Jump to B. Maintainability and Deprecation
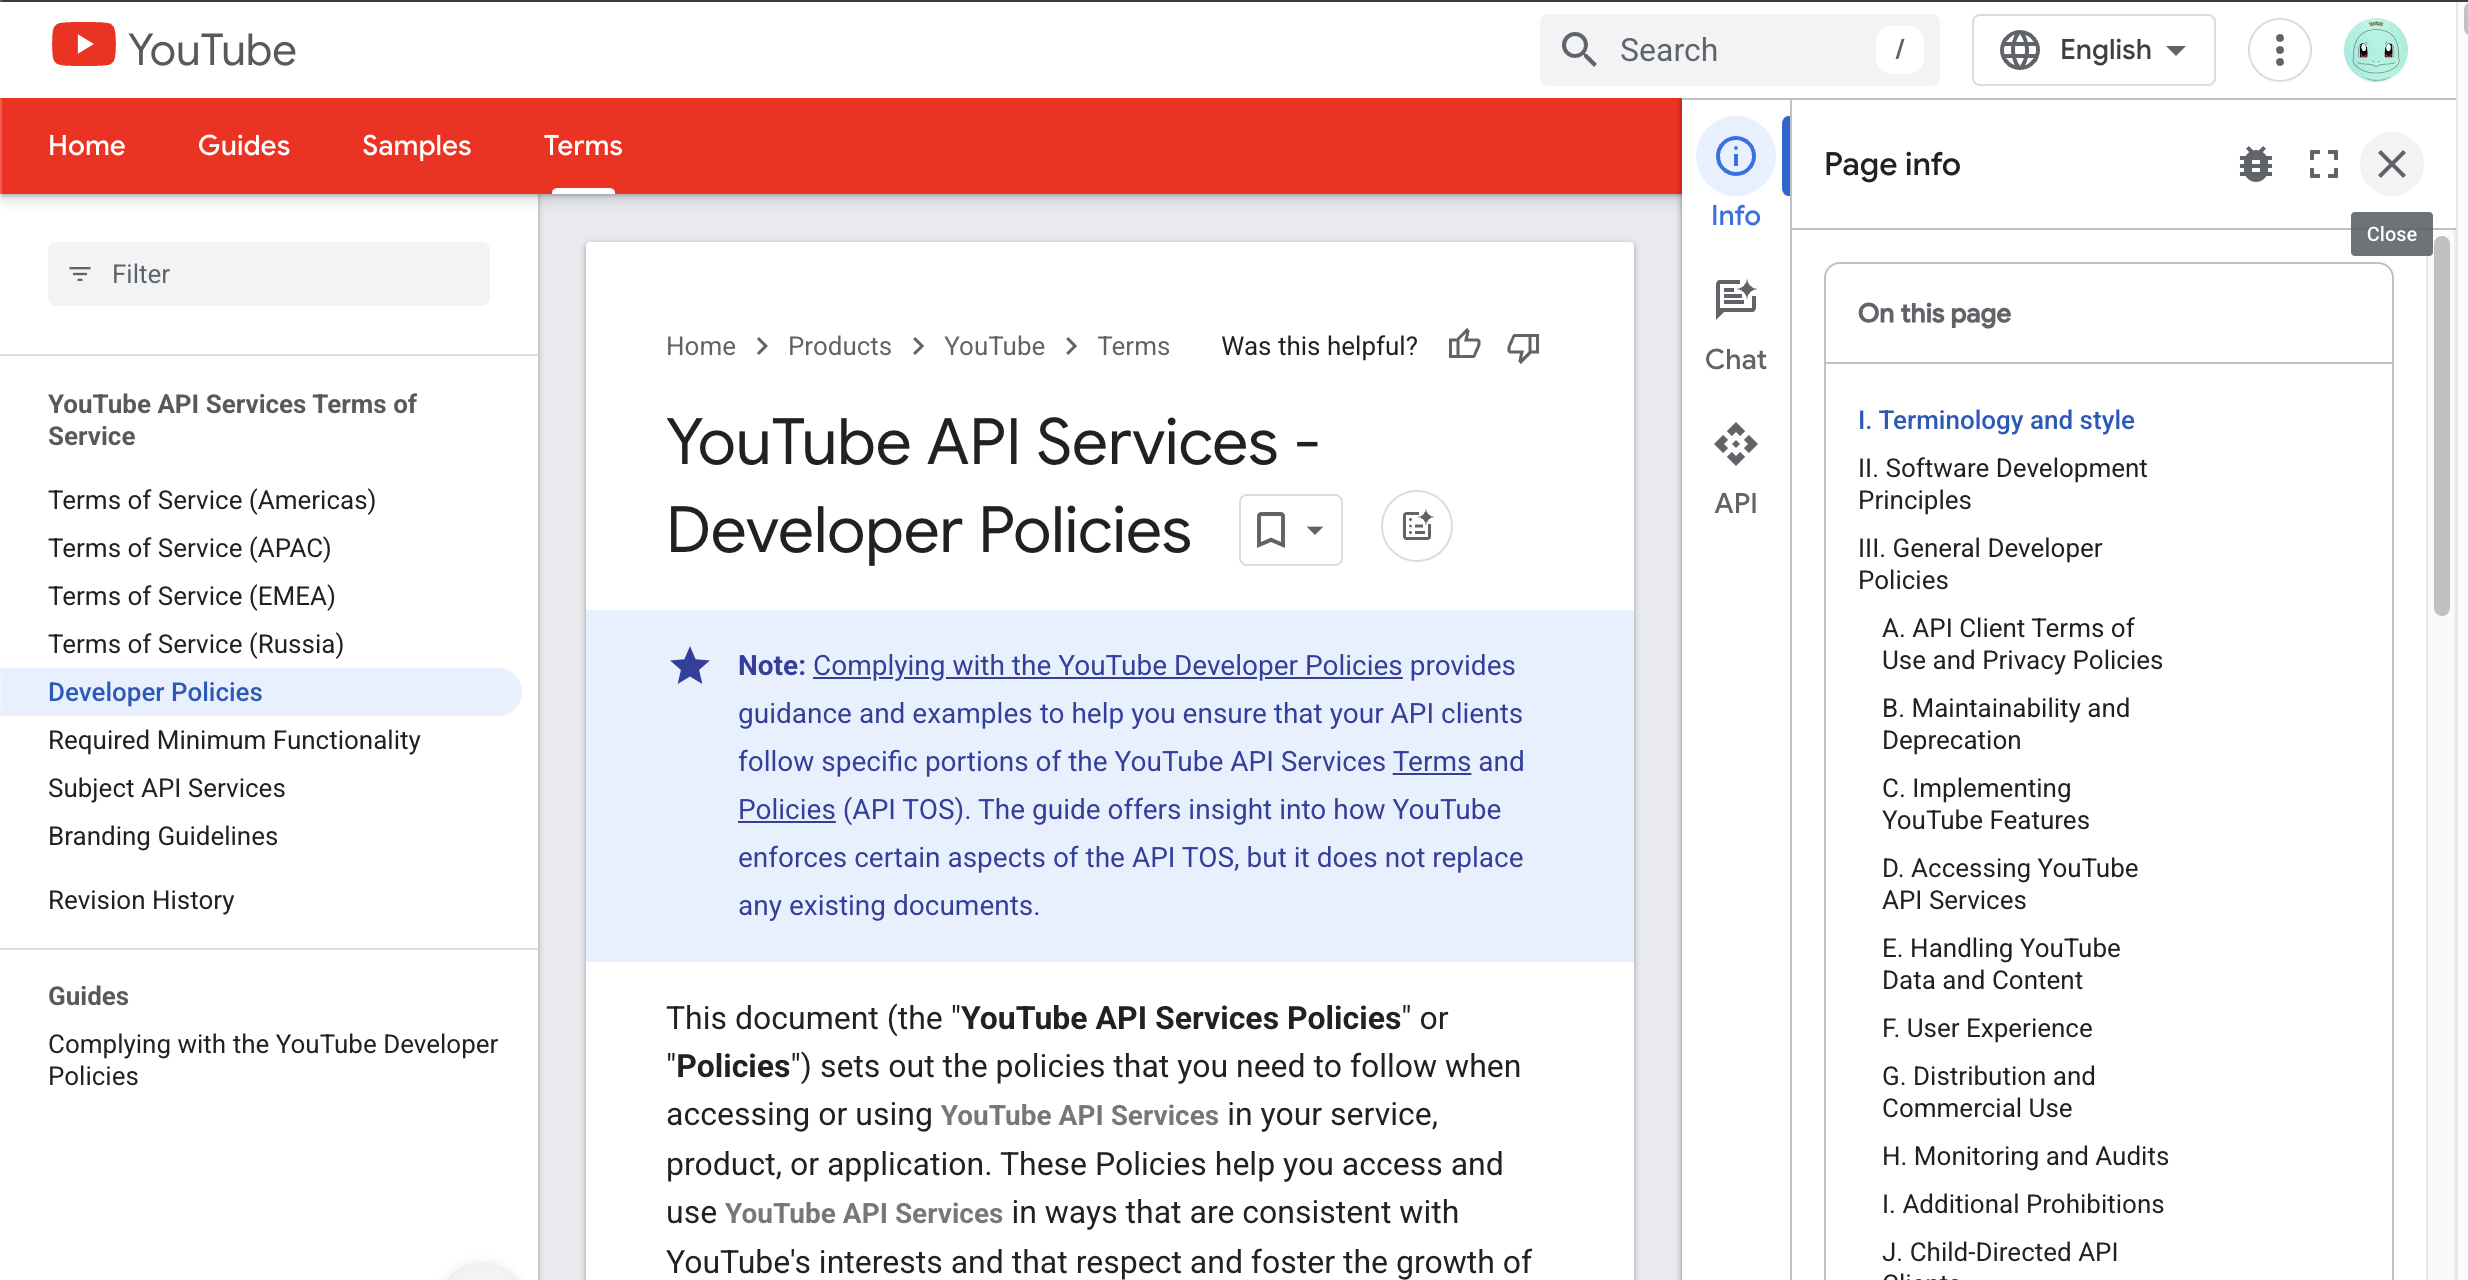The height and width of the screenshot is (1280, 2468). [x=2006, y=724]
